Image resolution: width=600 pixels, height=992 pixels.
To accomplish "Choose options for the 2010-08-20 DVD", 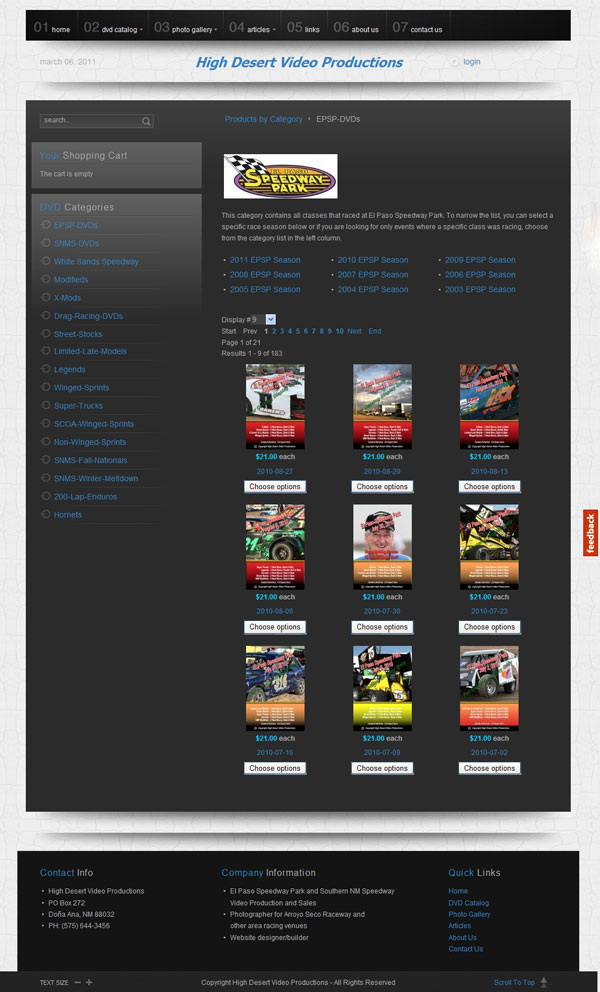I will tap(382, 487).
